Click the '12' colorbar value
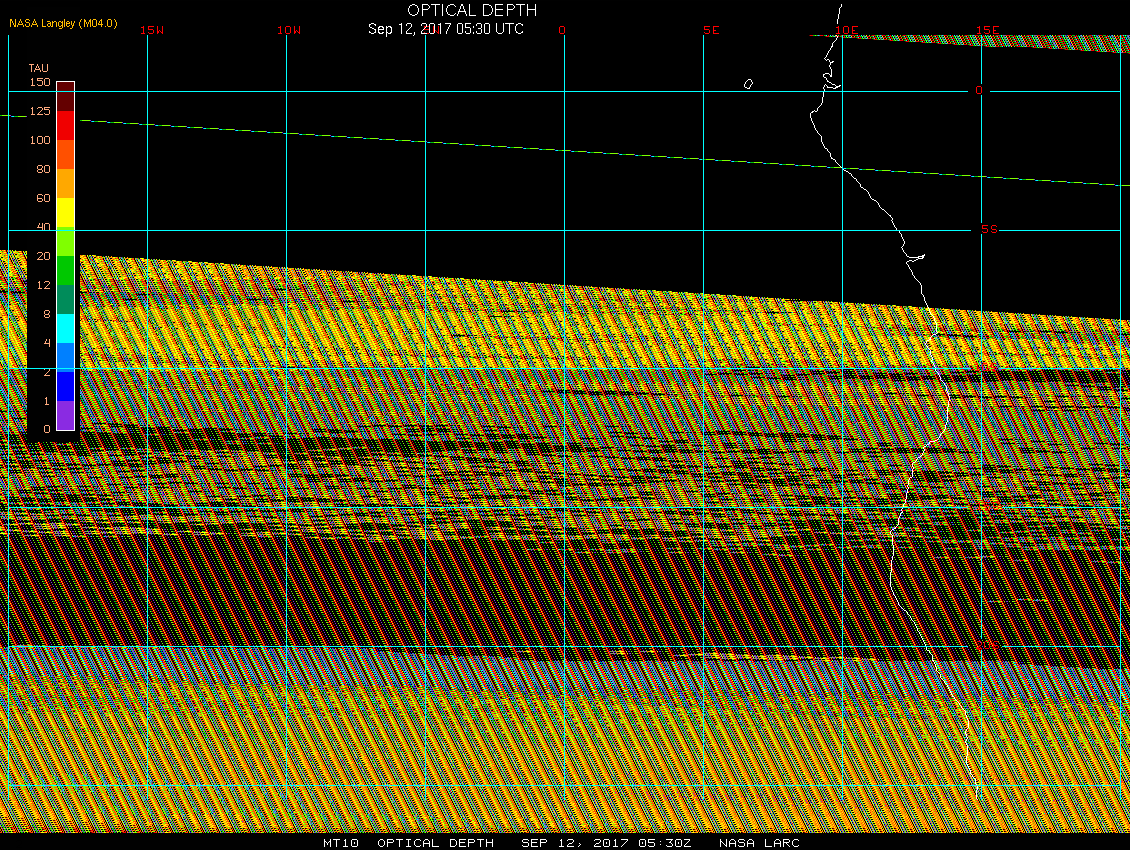Screen dimensions: 1130x850 tap(43, 285)
